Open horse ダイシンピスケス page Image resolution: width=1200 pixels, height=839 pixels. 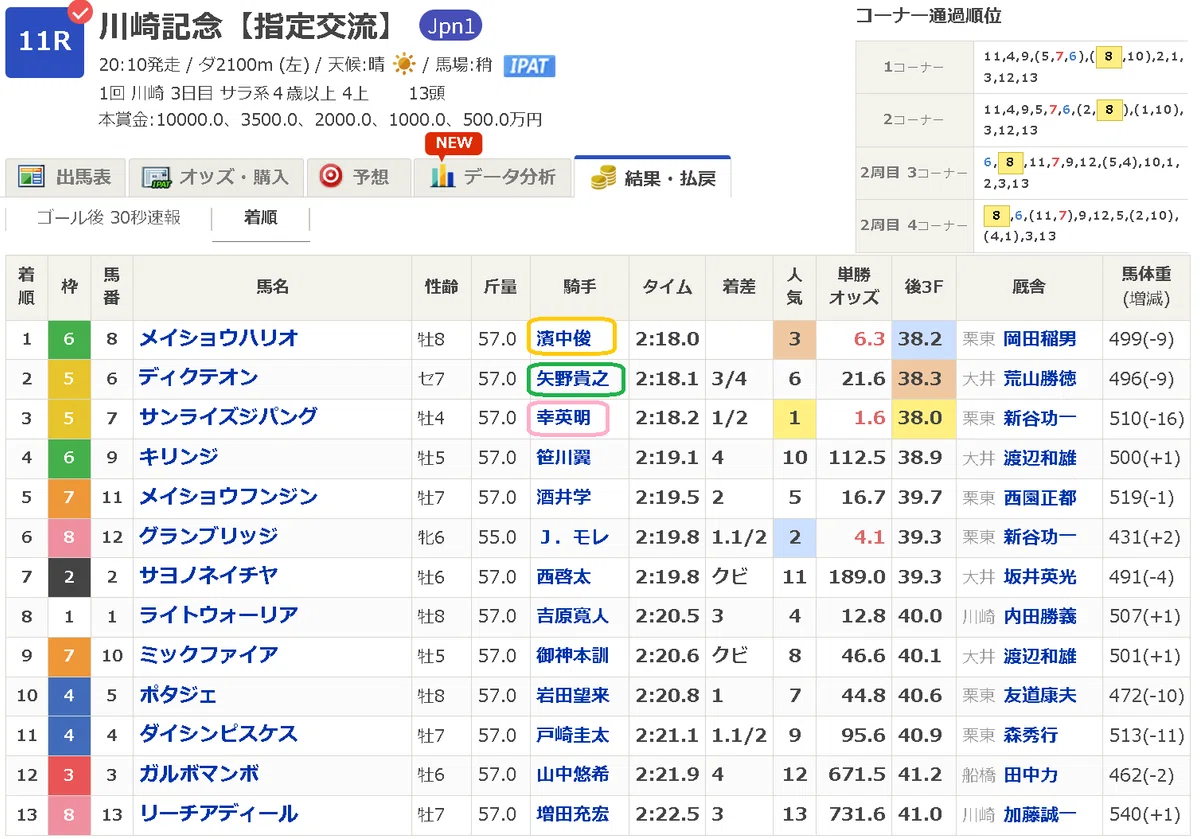pos(218,735)
